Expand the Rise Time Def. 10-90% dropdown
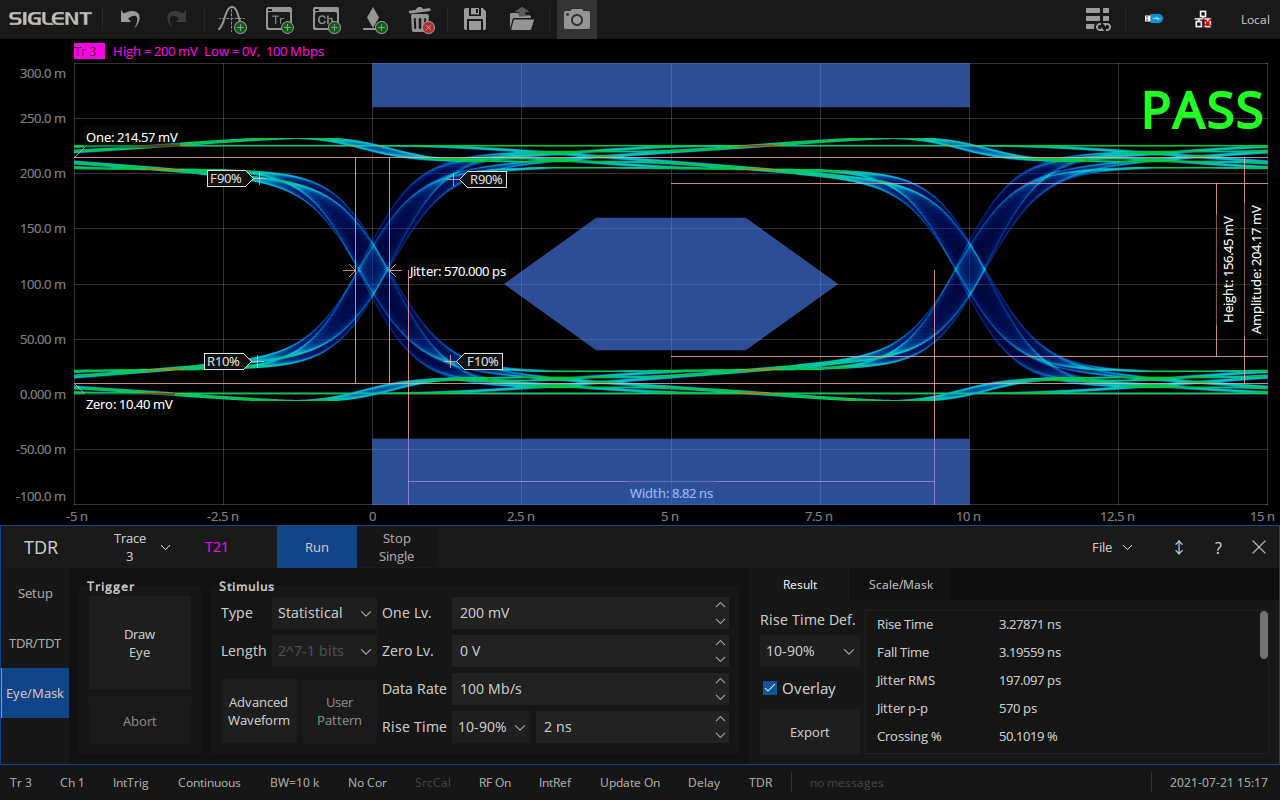 pos(809,651)
